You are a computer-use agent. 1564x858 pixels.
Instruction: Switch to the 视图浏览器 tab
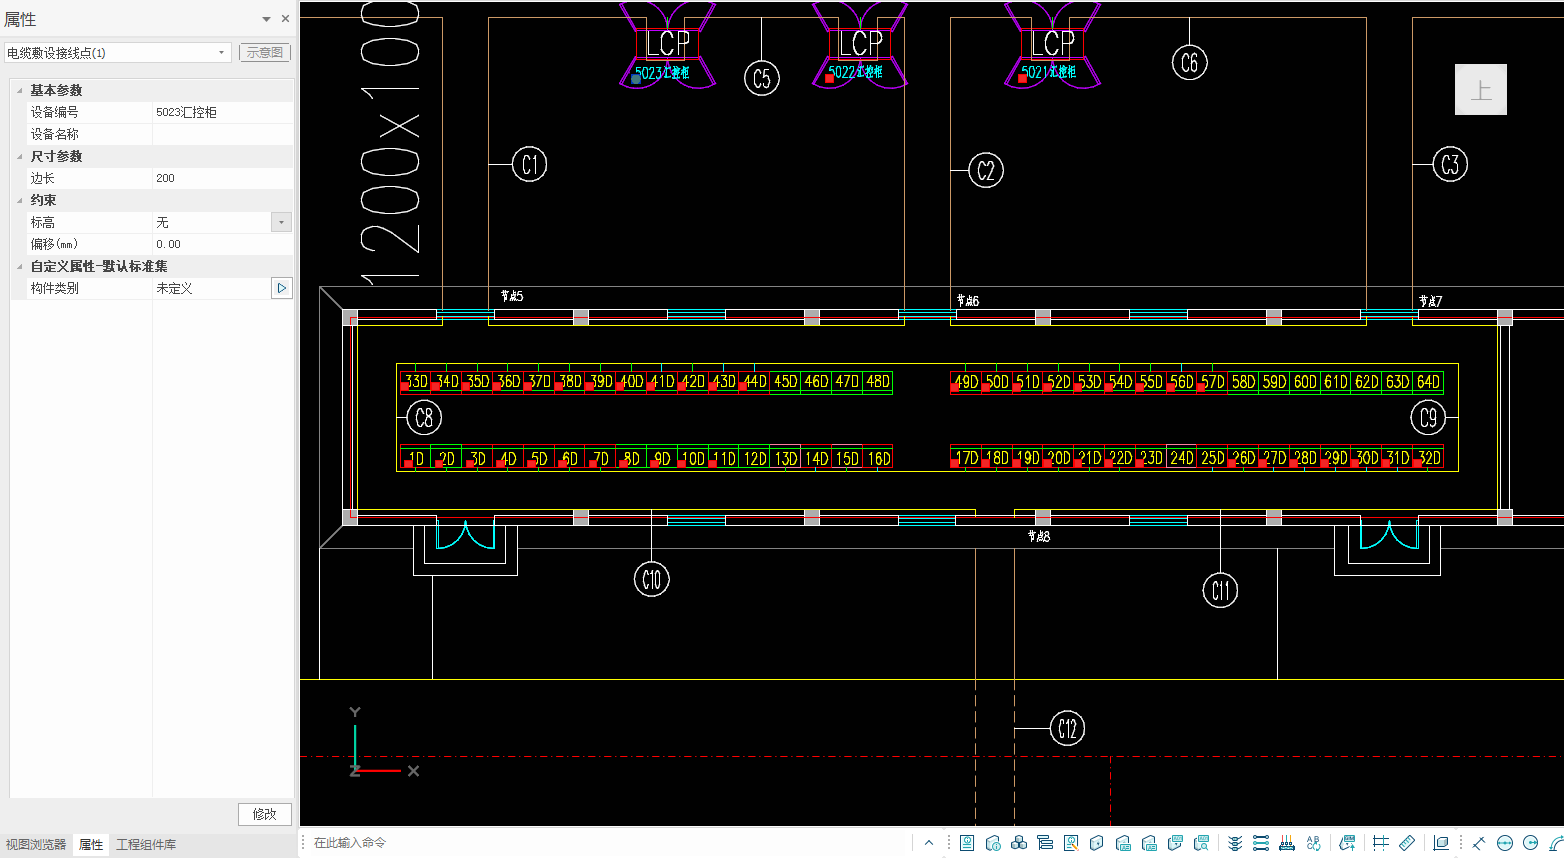click(x=36, y=845)
